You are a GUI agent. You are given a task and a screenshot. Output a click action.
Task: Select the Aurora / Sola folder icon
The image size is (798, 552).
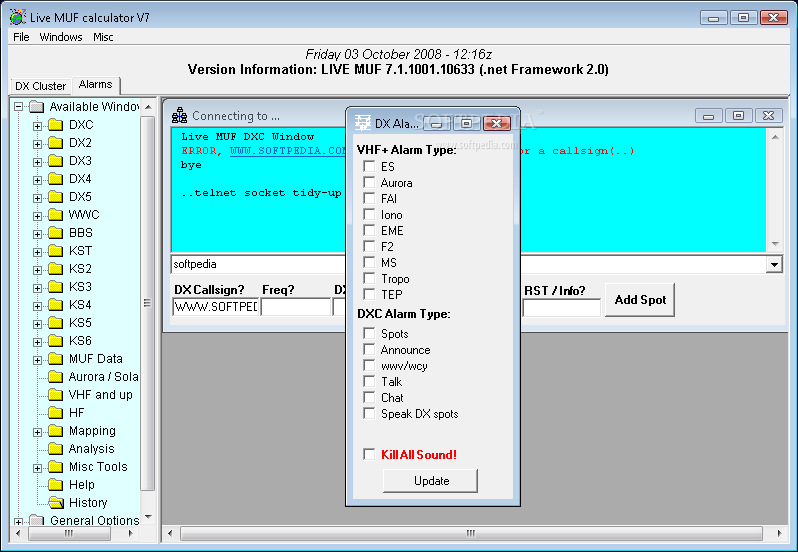[55, 376]
